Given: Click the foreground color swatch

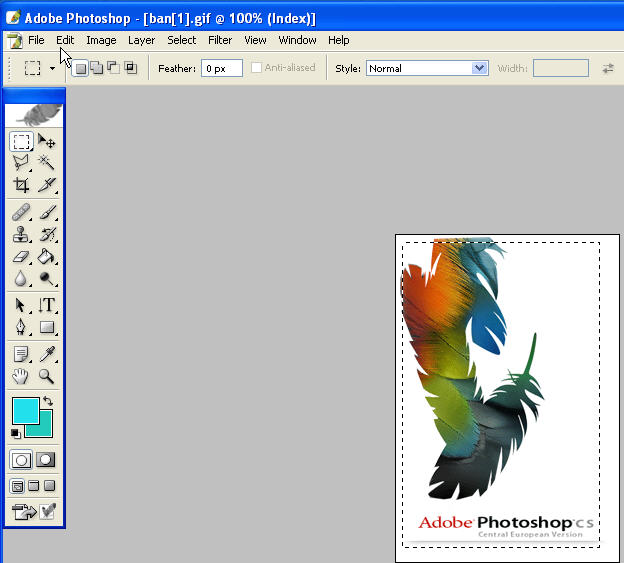Looking at the screenshot, I should click(25, 410).
